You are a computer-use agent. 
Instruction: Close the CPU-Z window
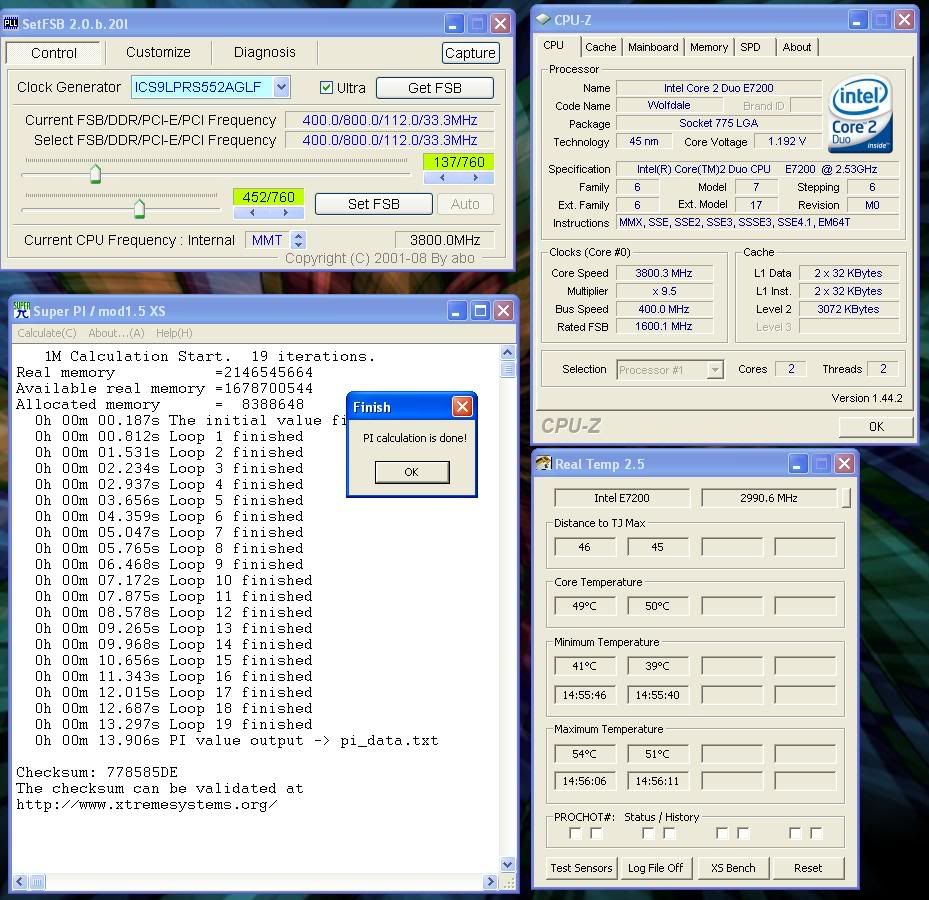(904, 21)
